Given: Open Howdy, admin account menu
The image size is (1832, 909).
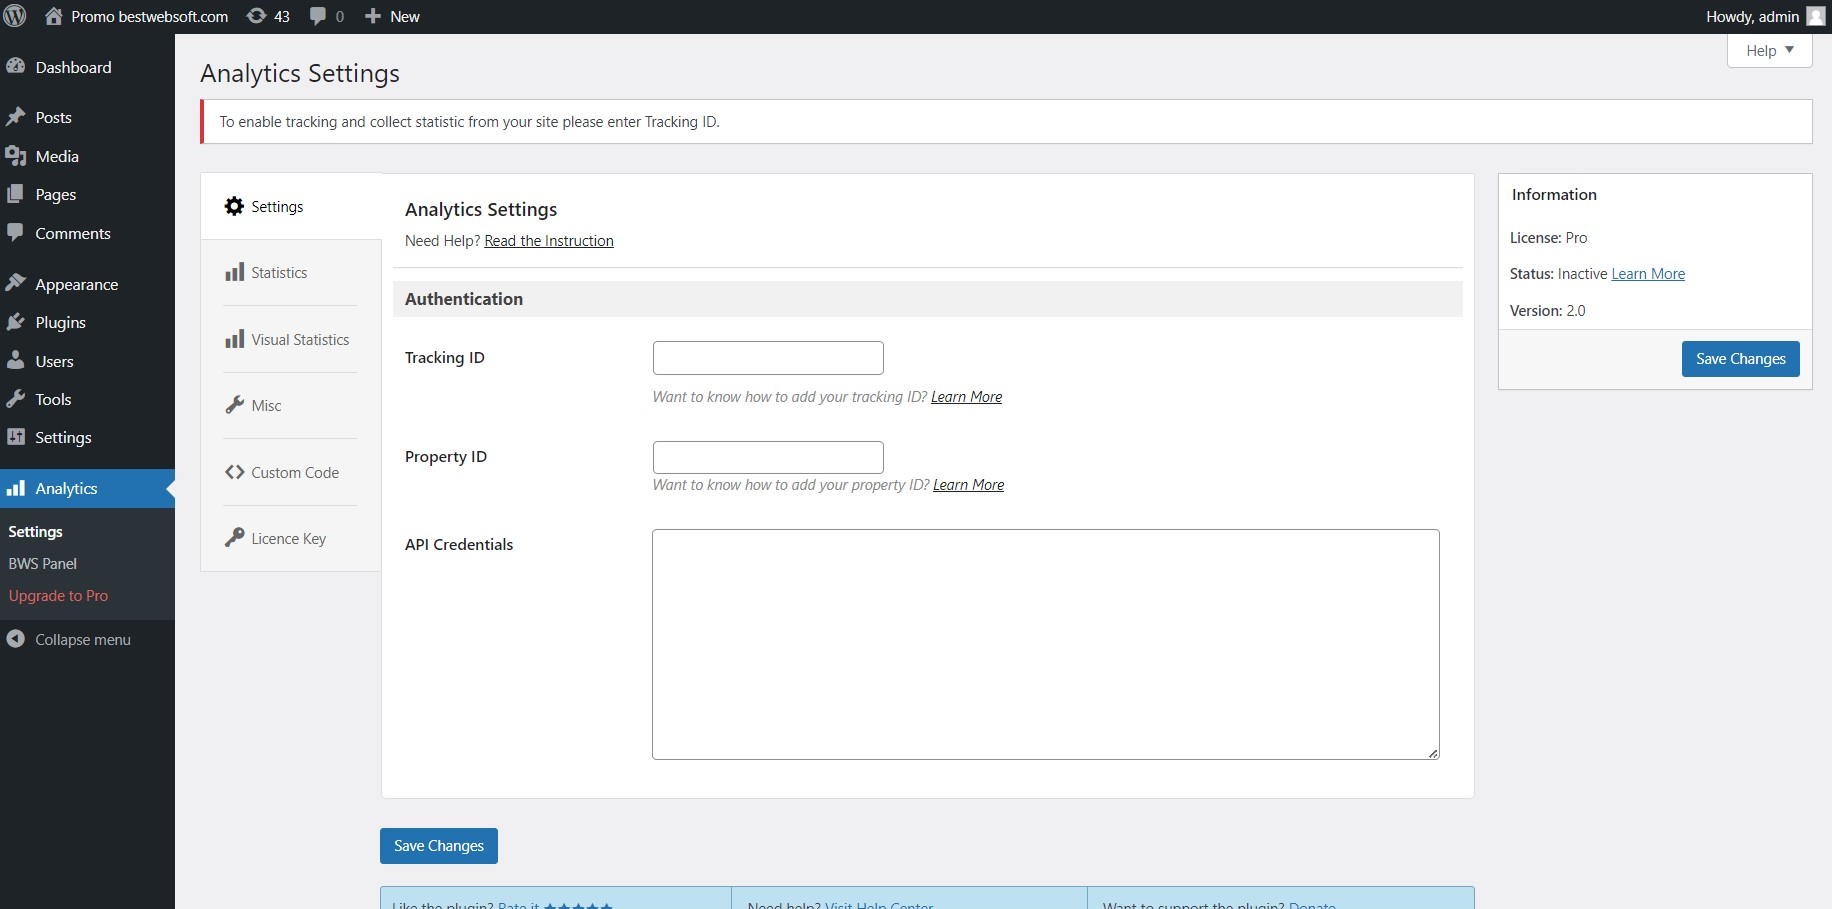Looking at the screenshot, I should (x=1764, y=16).
